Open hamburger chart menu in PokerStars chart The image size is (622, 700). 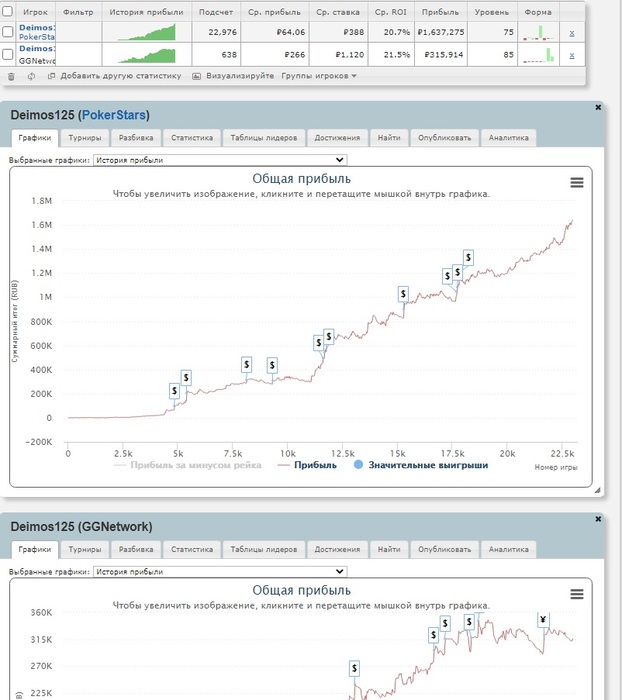[x=576, y=182]
